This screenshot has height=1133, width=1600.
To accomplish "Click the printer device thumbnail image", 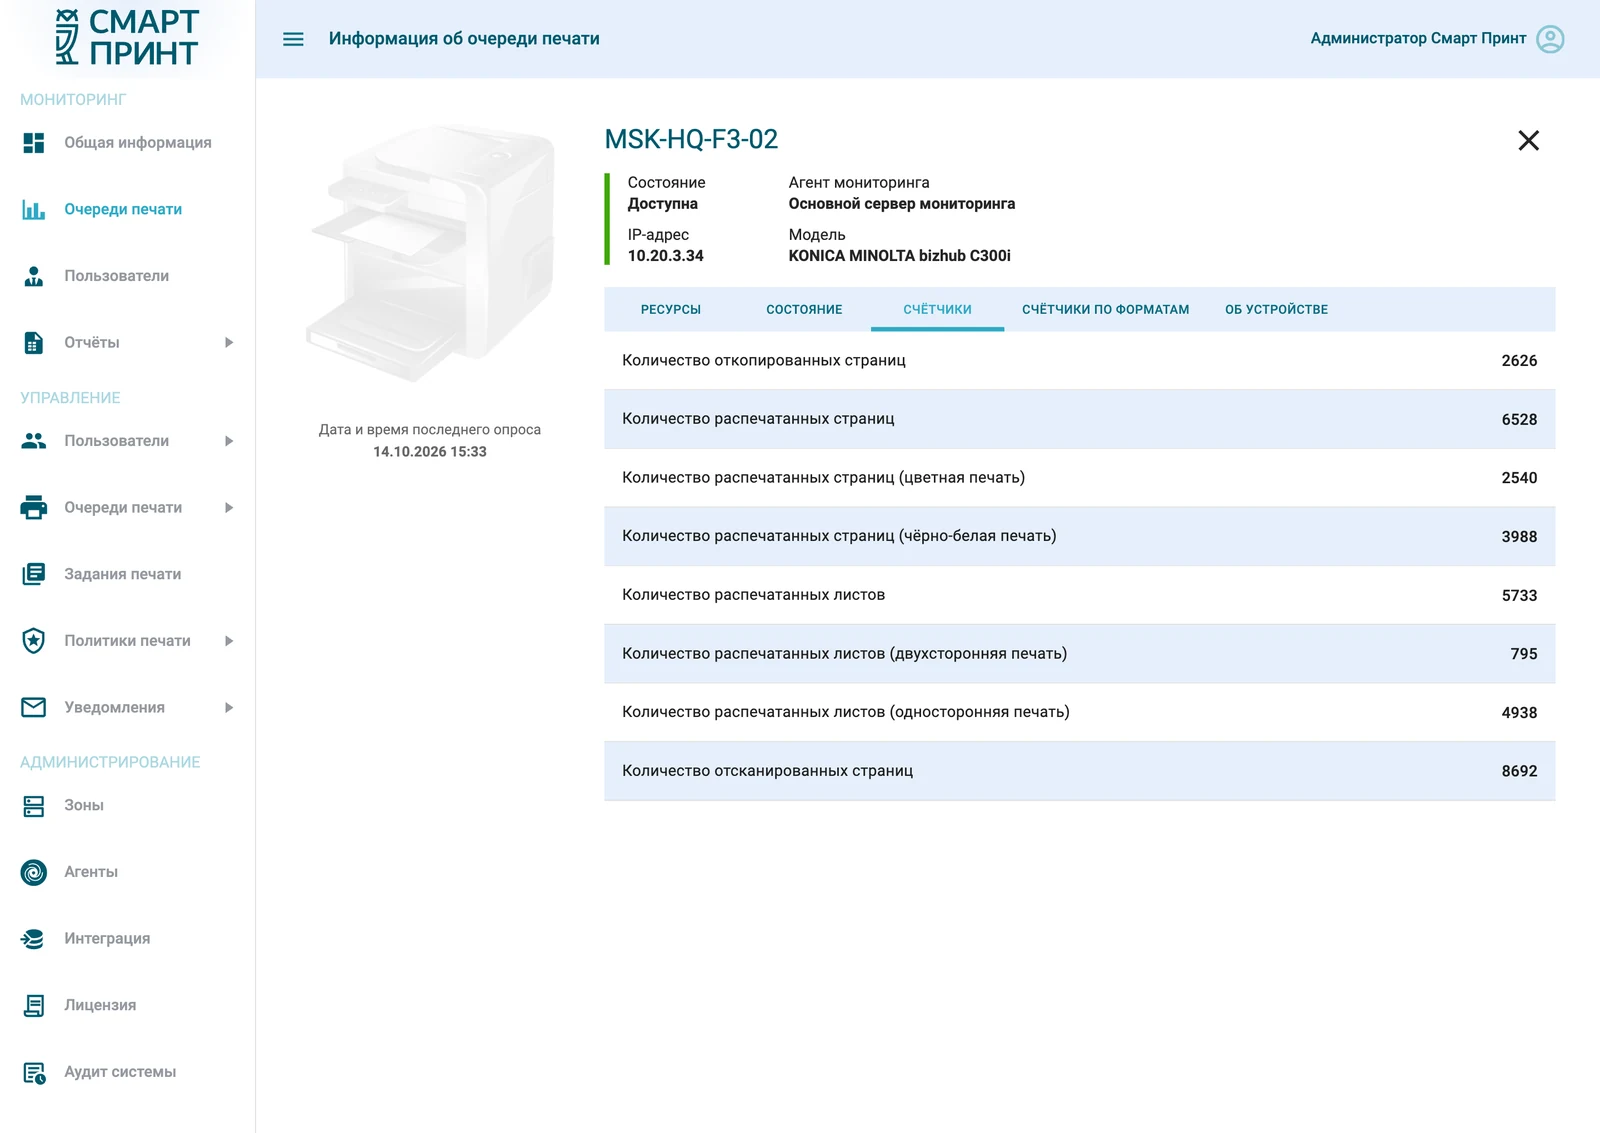I will [x=430, y=253].
